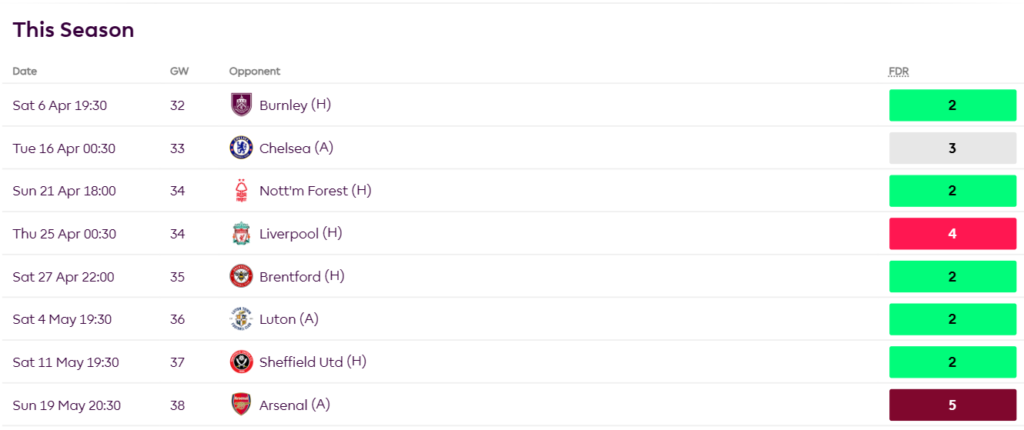Image resolution: width=1024 pixels, height=430 pixels.
Task: Click the Liverpool club crest icon
Action: 240,234
